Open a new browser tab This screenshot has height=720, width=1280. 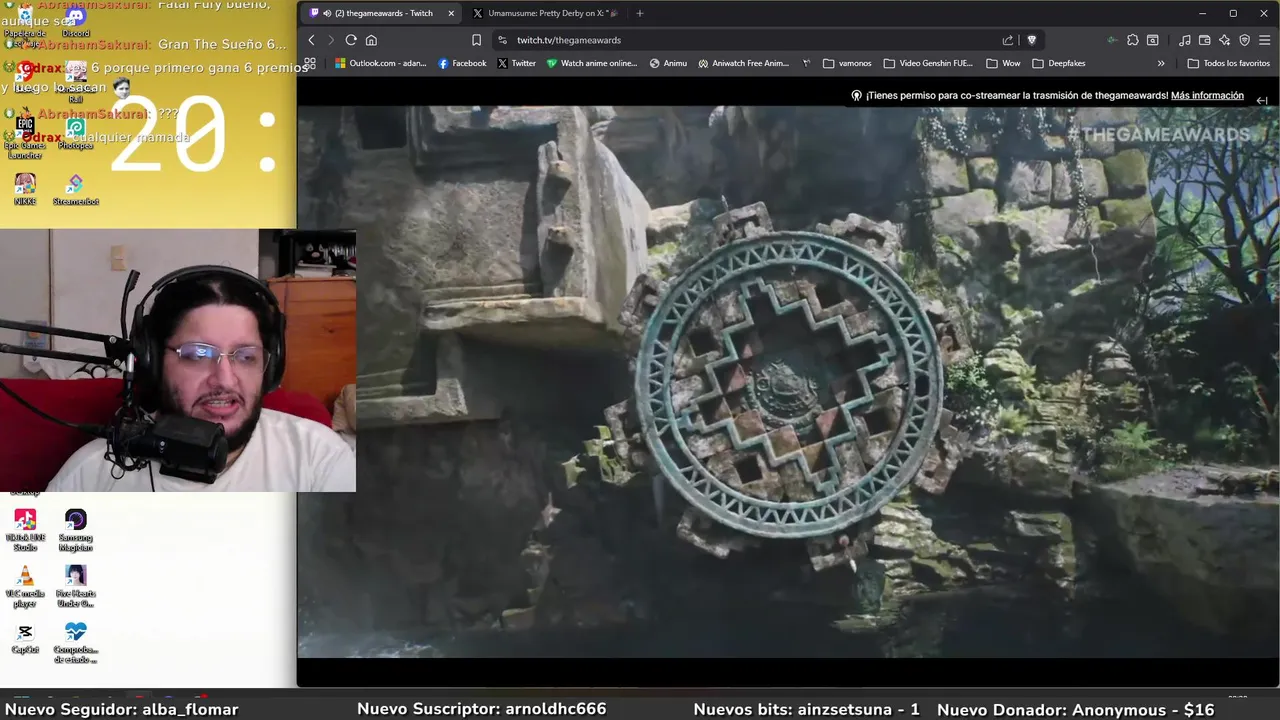640,13
